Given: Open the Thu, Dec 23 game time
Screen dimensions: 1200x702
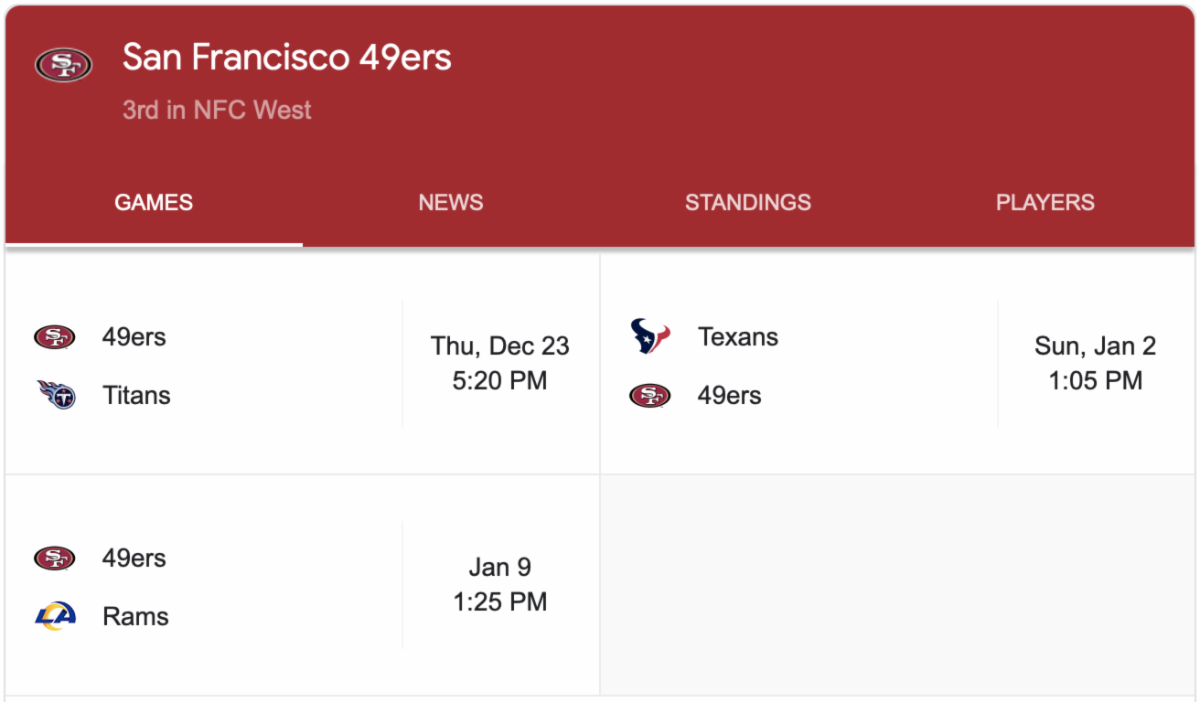Looking at the screenshot, I should pos(500,363).
